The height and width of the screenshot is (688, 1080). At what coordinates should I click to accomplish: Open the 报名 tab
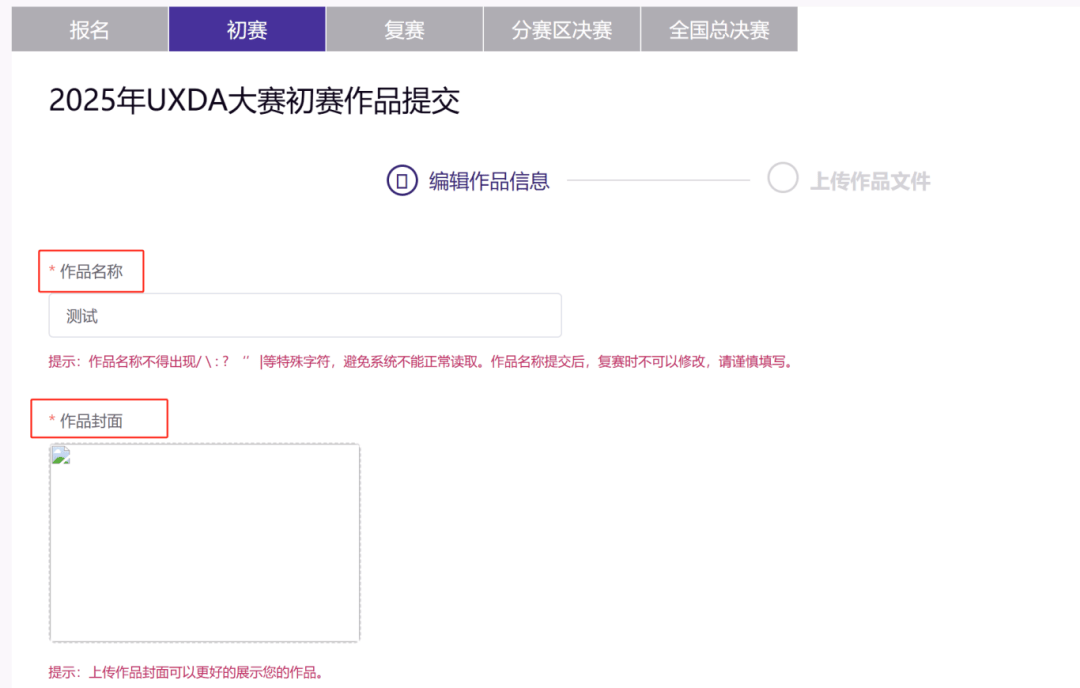pos(89,30)
